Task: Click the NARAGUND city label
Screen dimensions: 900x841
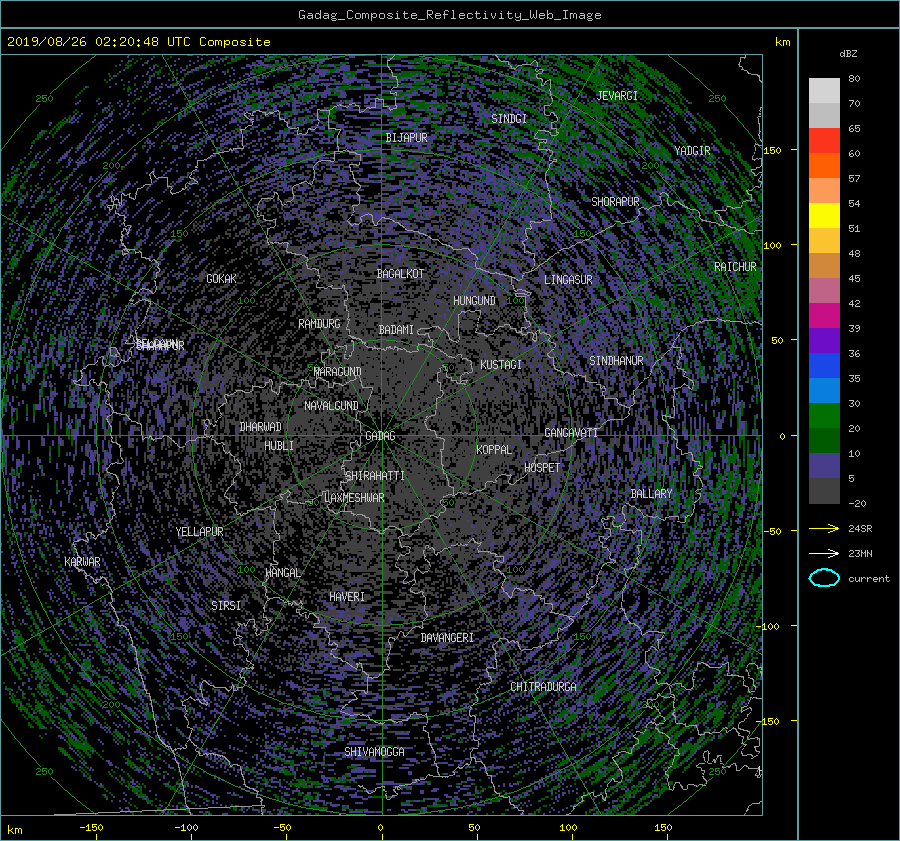Action: coord(338,372)
